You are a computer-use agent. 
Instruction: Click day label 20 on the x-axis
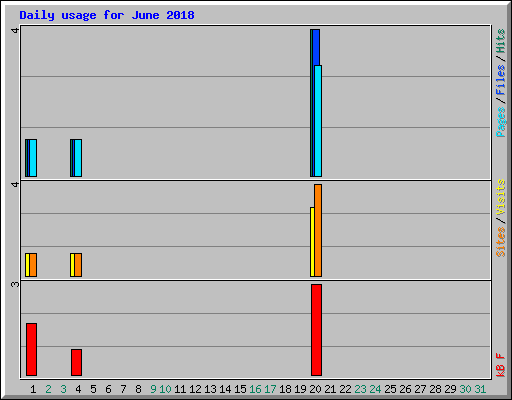click(315, 389)
